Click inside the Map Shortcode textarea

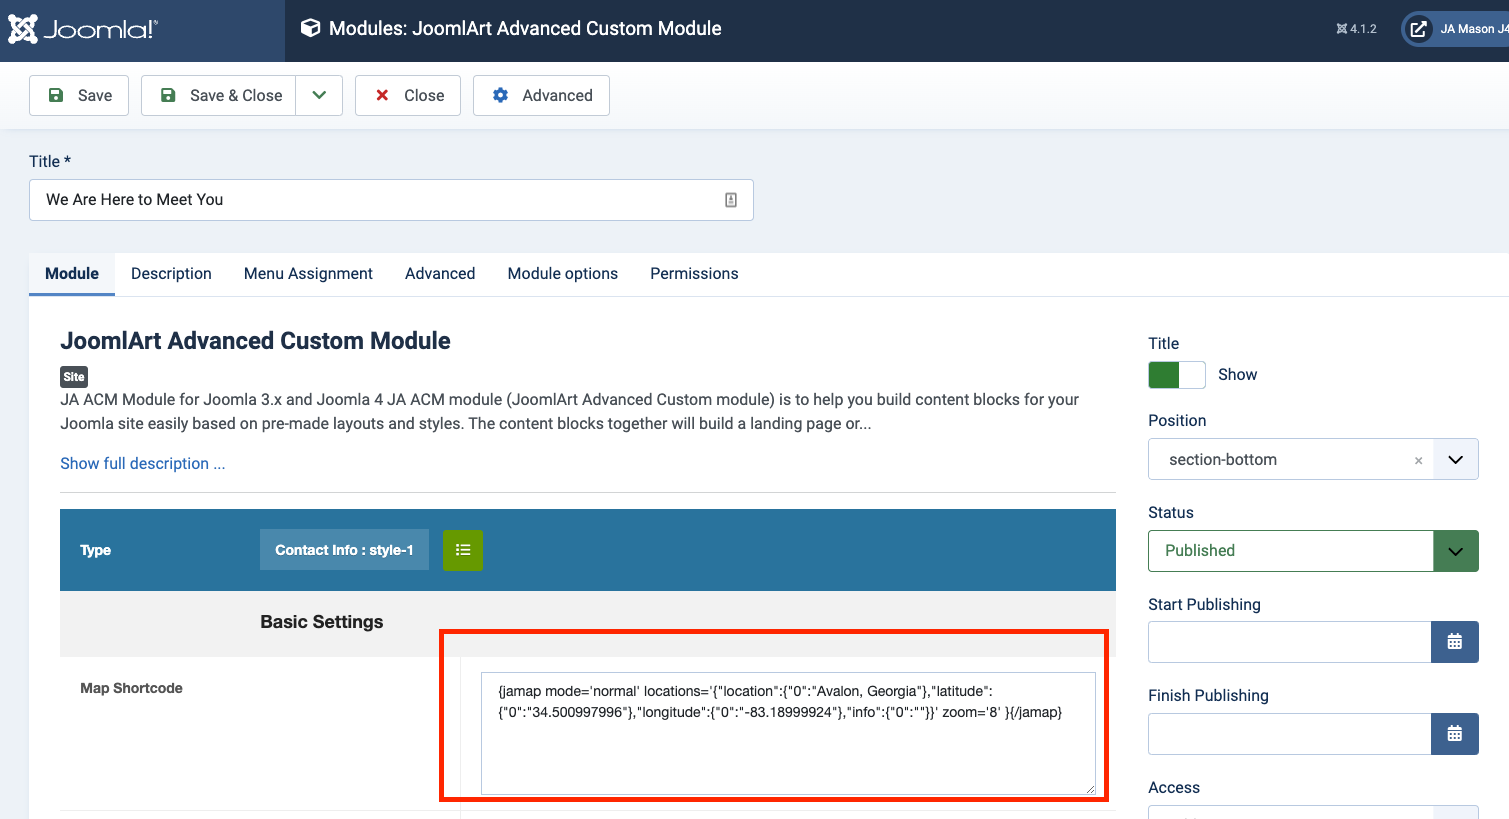coord(788,734)
